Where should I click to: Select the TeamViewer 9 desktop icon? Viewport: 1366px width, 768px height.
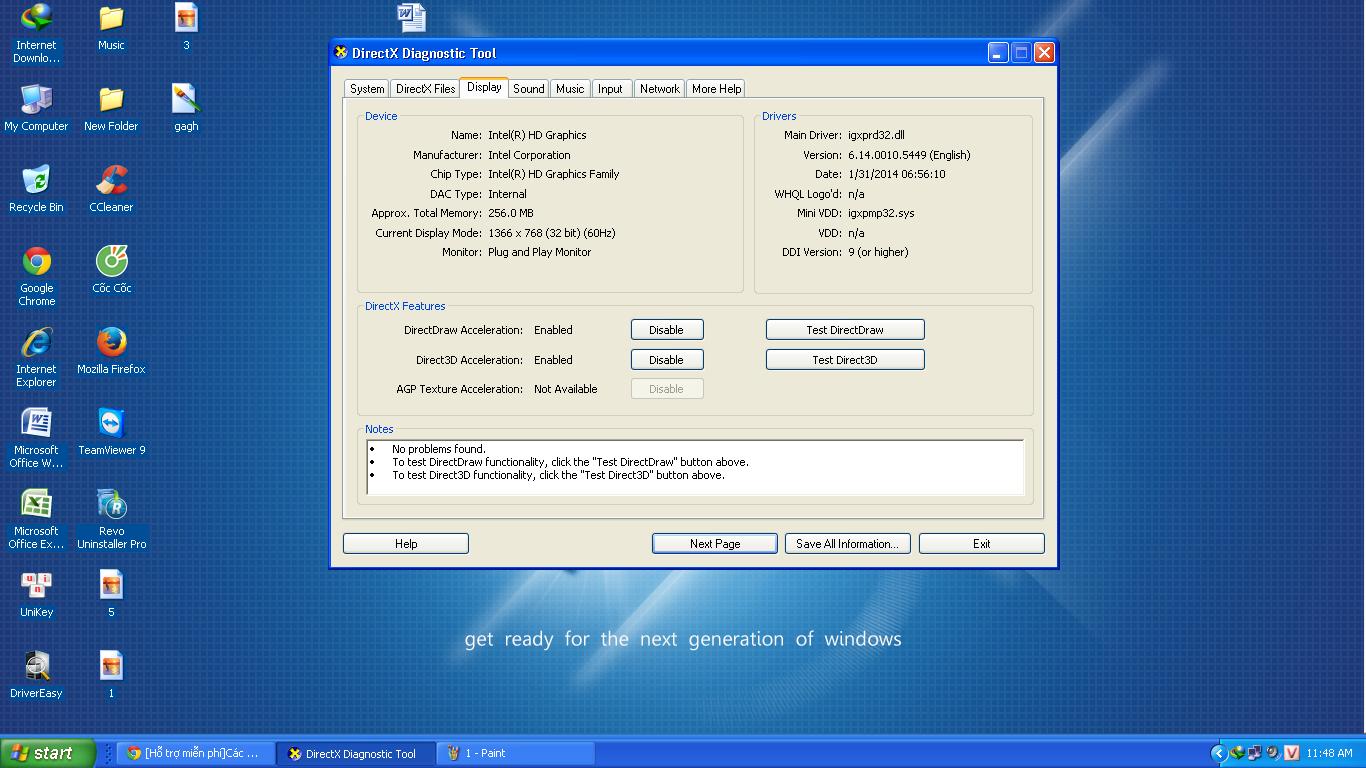click(x=111, y=425)
